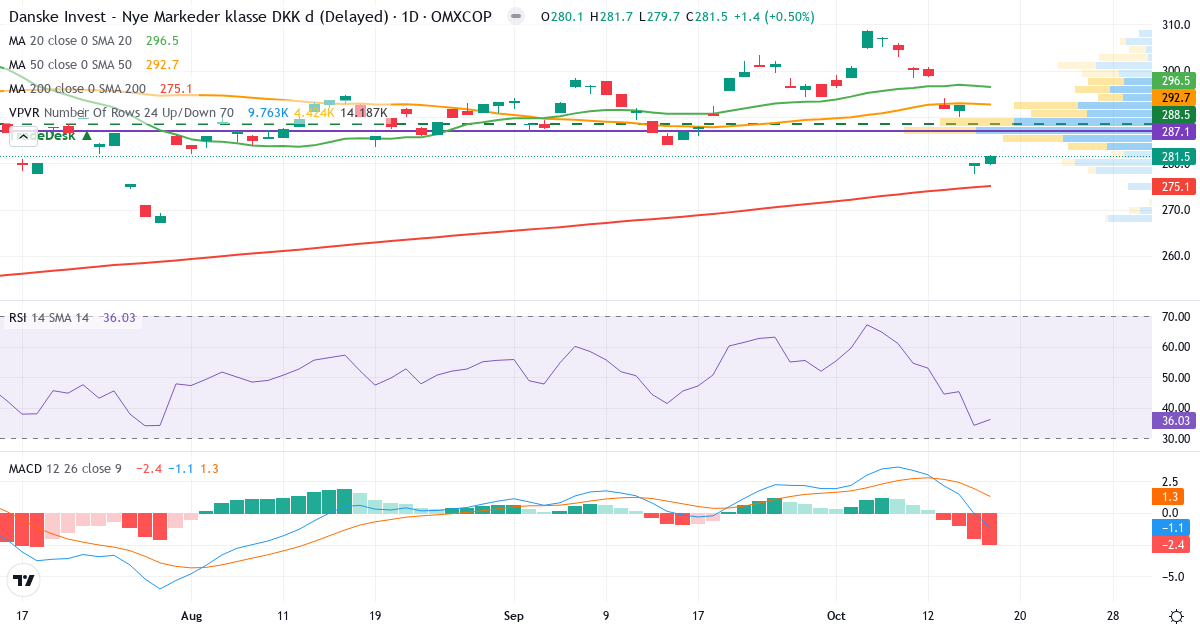Click the red 275.1 price axis label
The image size is (1200, 630).
[x=1175, y=187]
